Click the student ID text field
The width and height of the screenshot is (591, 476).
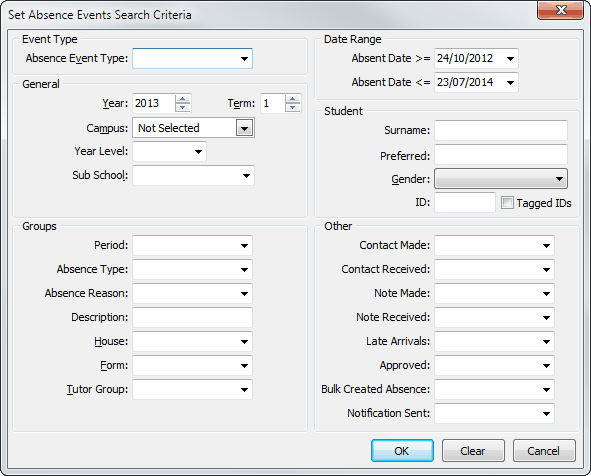[465, 202]
